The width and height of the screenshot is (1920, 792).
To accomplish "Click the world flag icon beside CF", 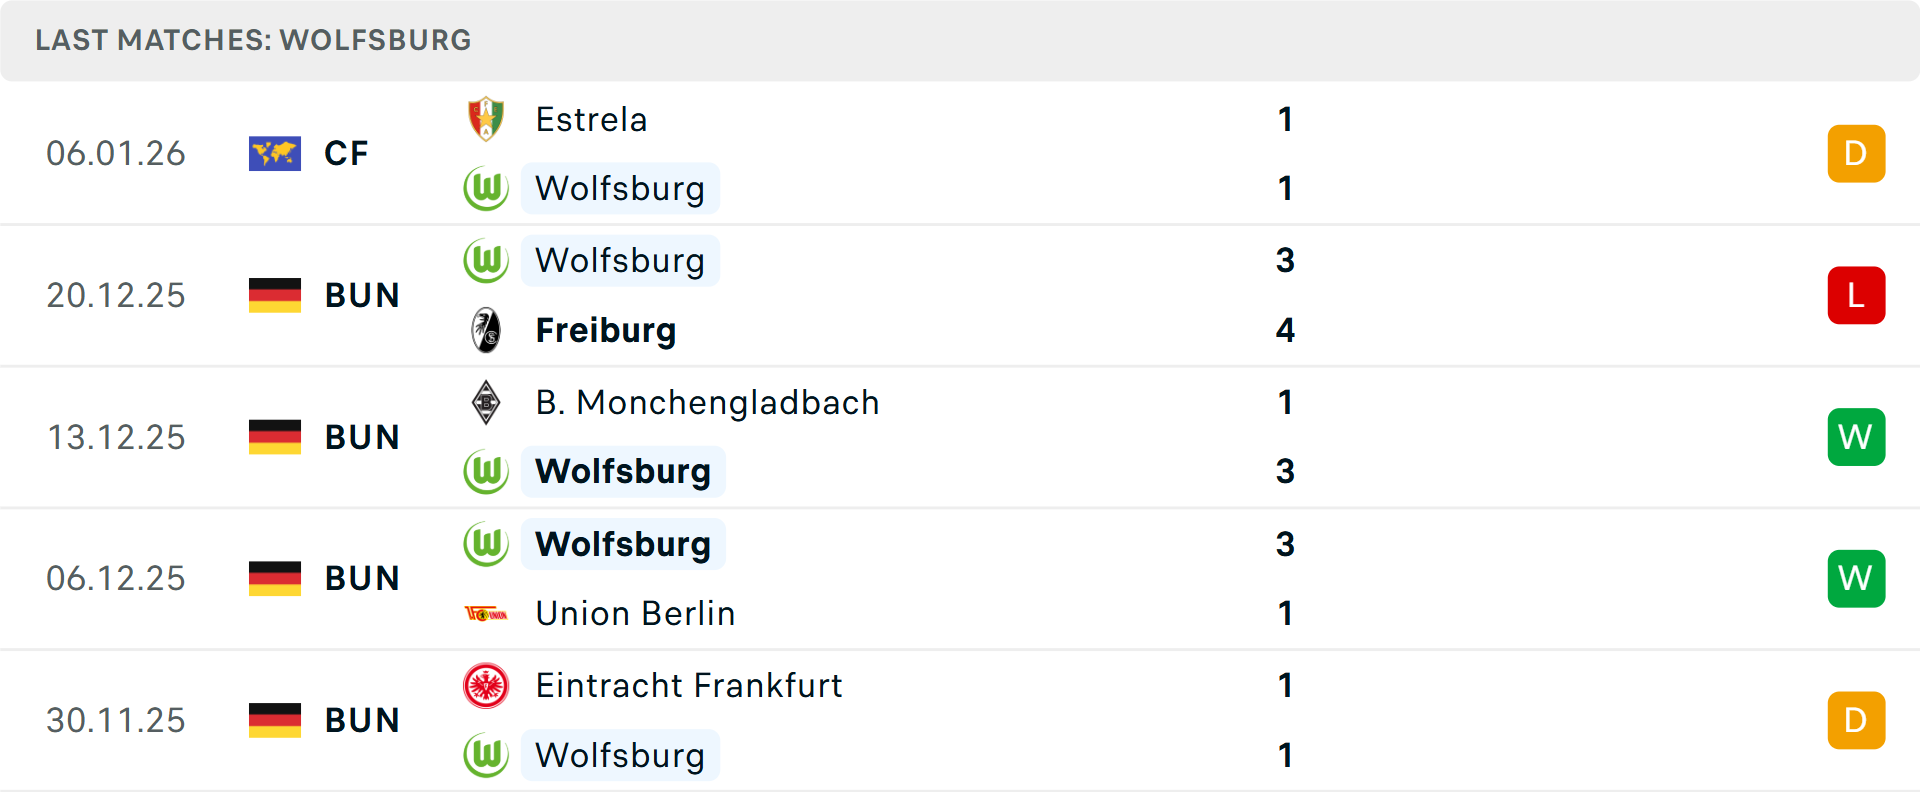I will point(275,153).
